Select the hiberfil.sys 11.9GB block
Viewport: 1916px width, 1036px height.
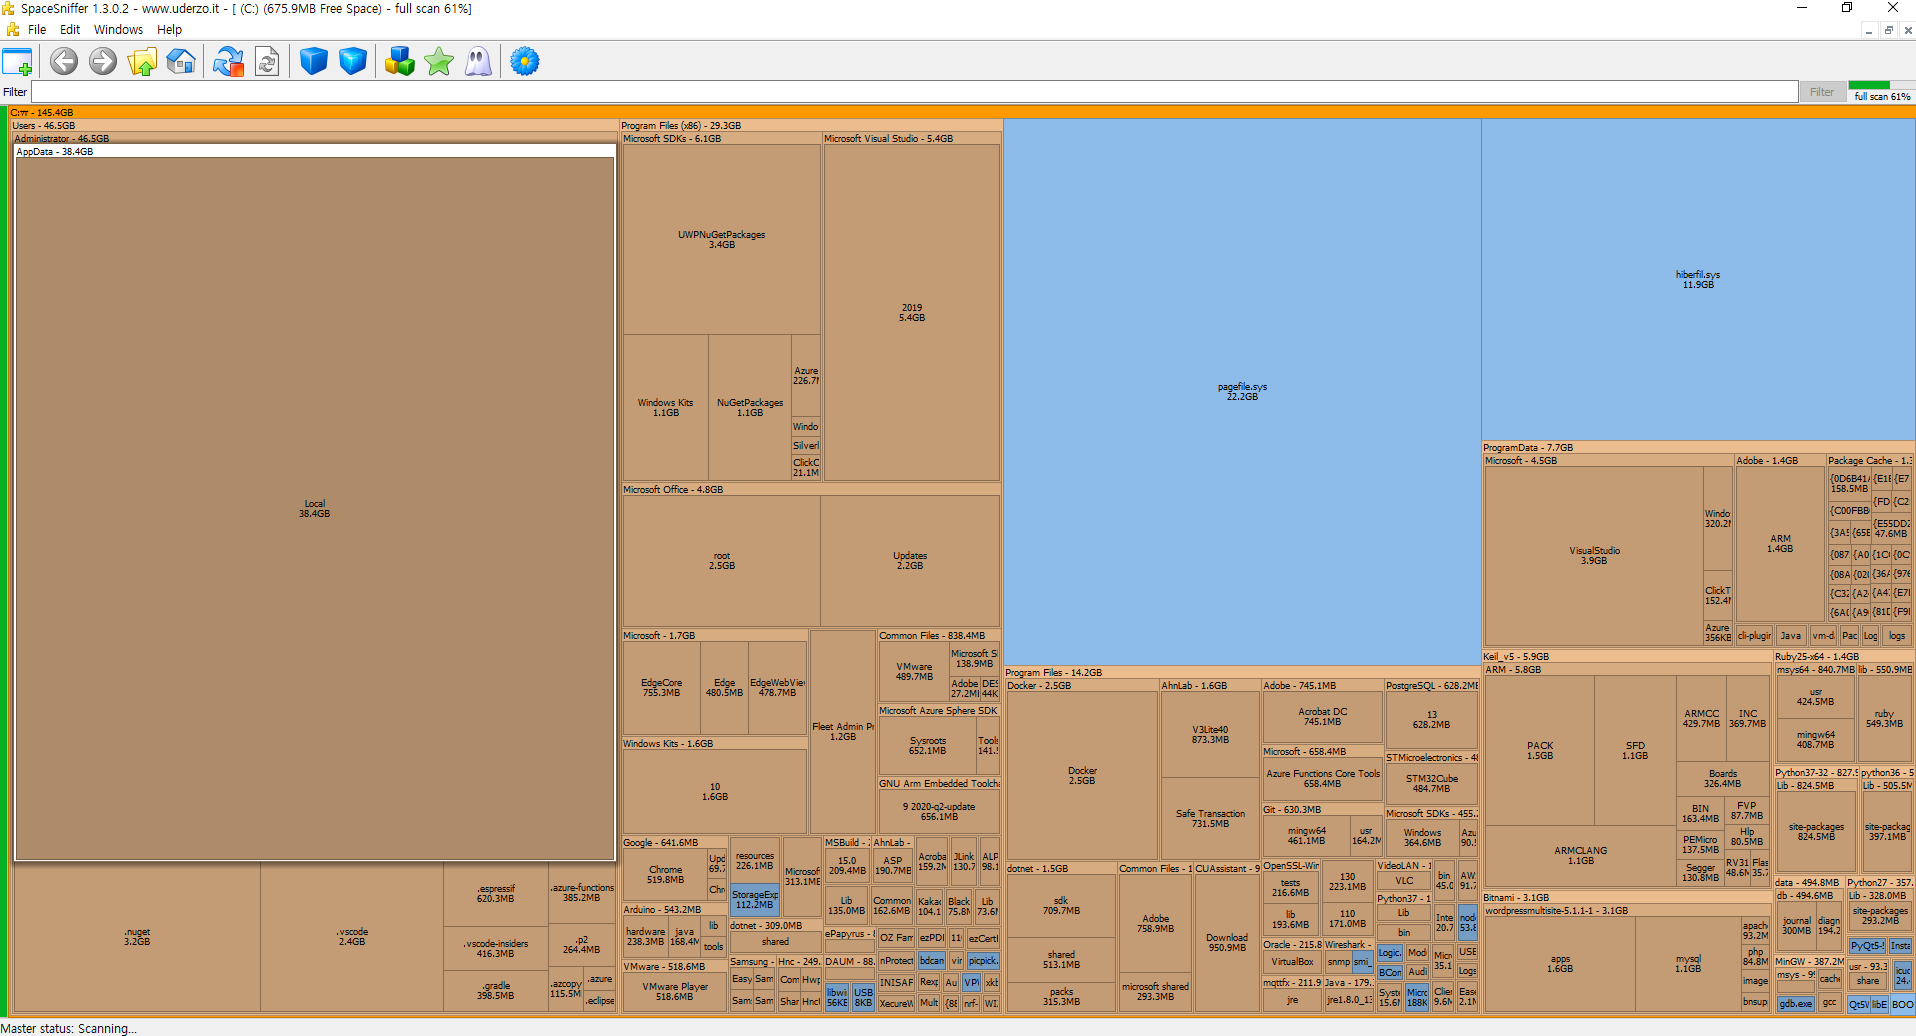tap(1698, 280)
